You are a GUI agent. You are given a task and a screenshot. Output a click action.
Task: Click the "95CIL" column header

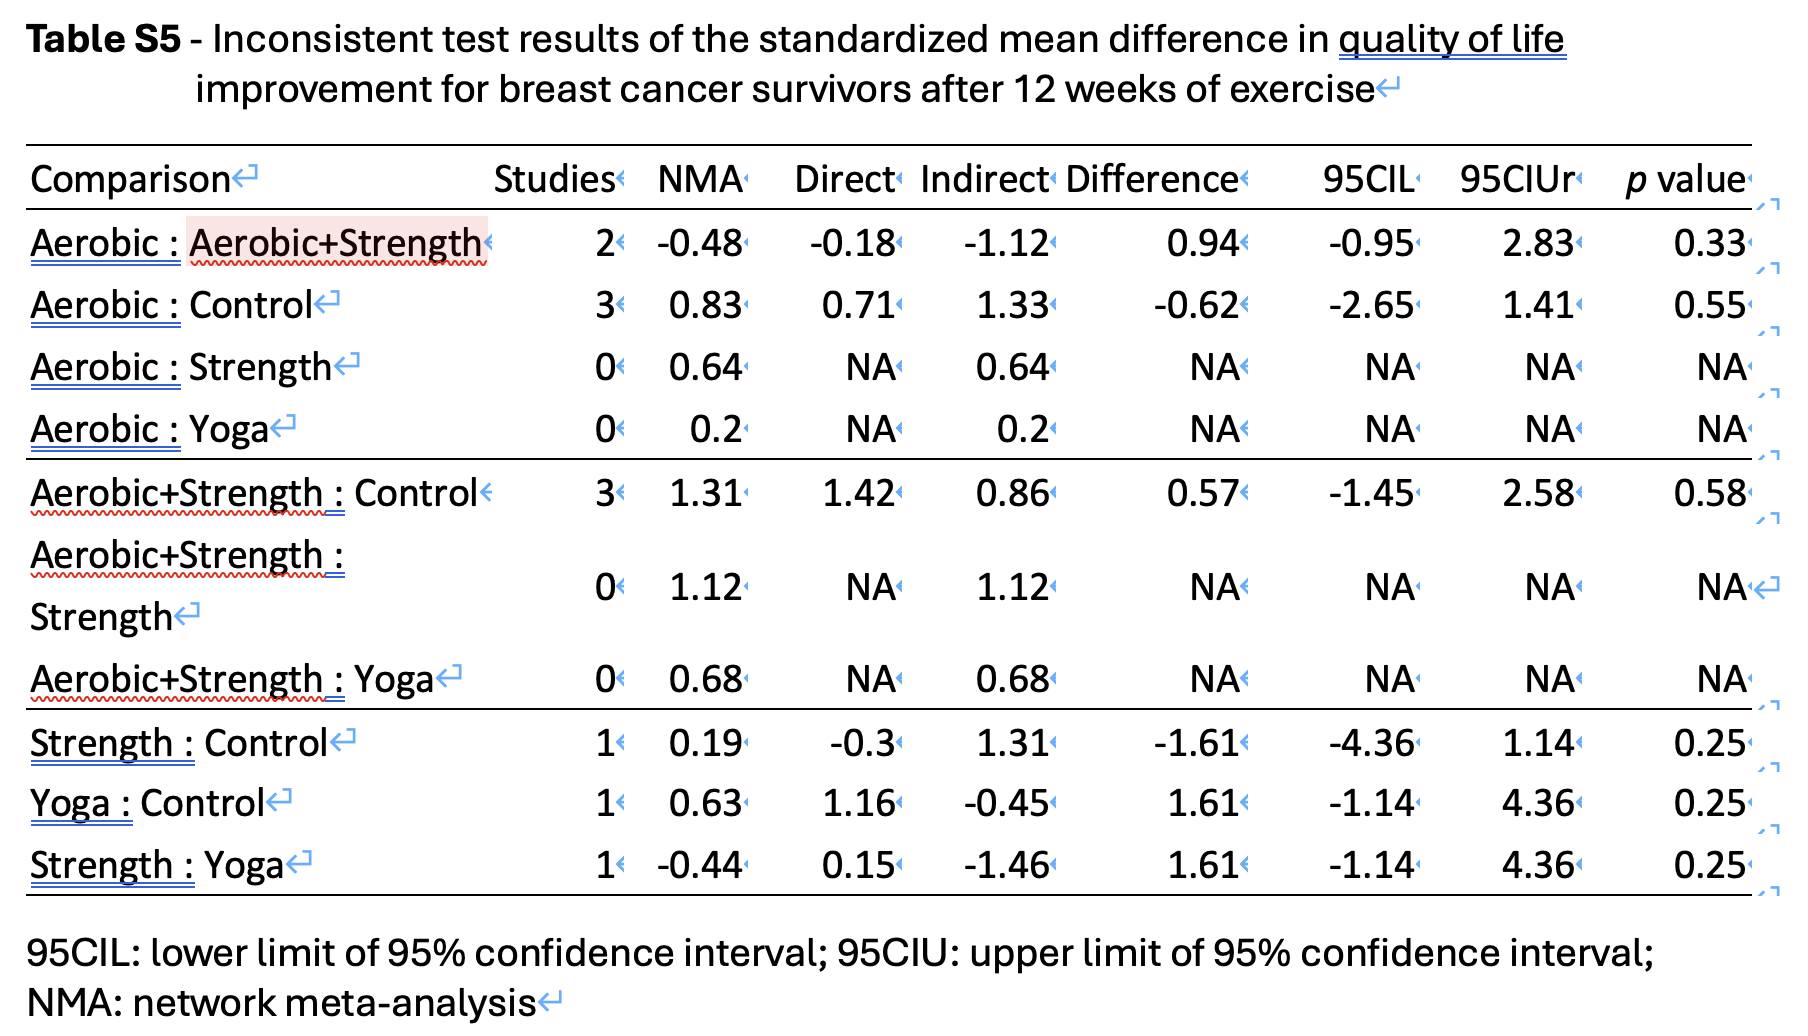[x=1368, y=180]
